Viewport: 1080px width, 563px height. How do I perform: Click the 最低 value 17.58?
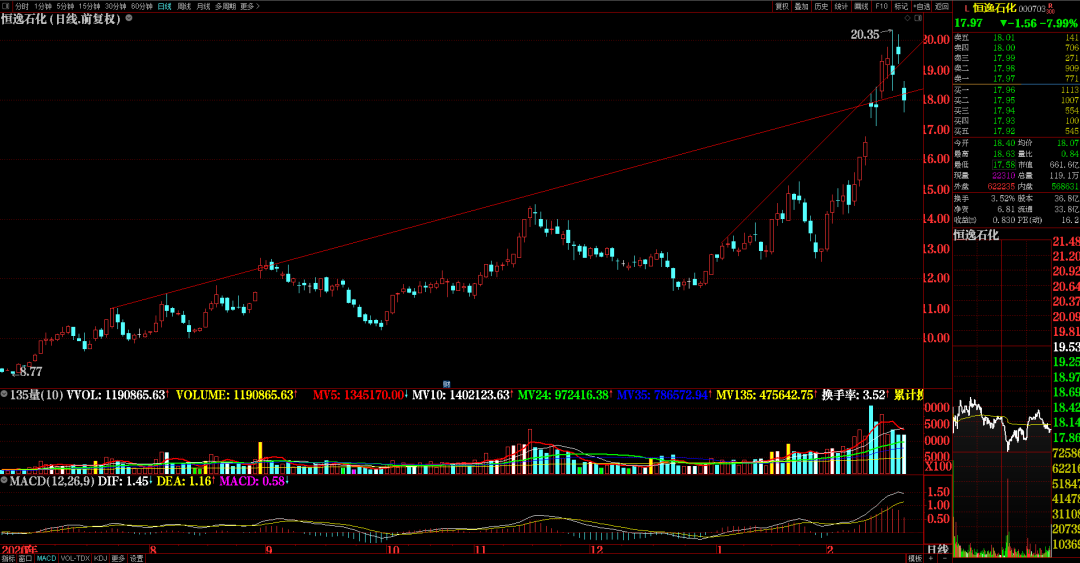(1004, 165)
